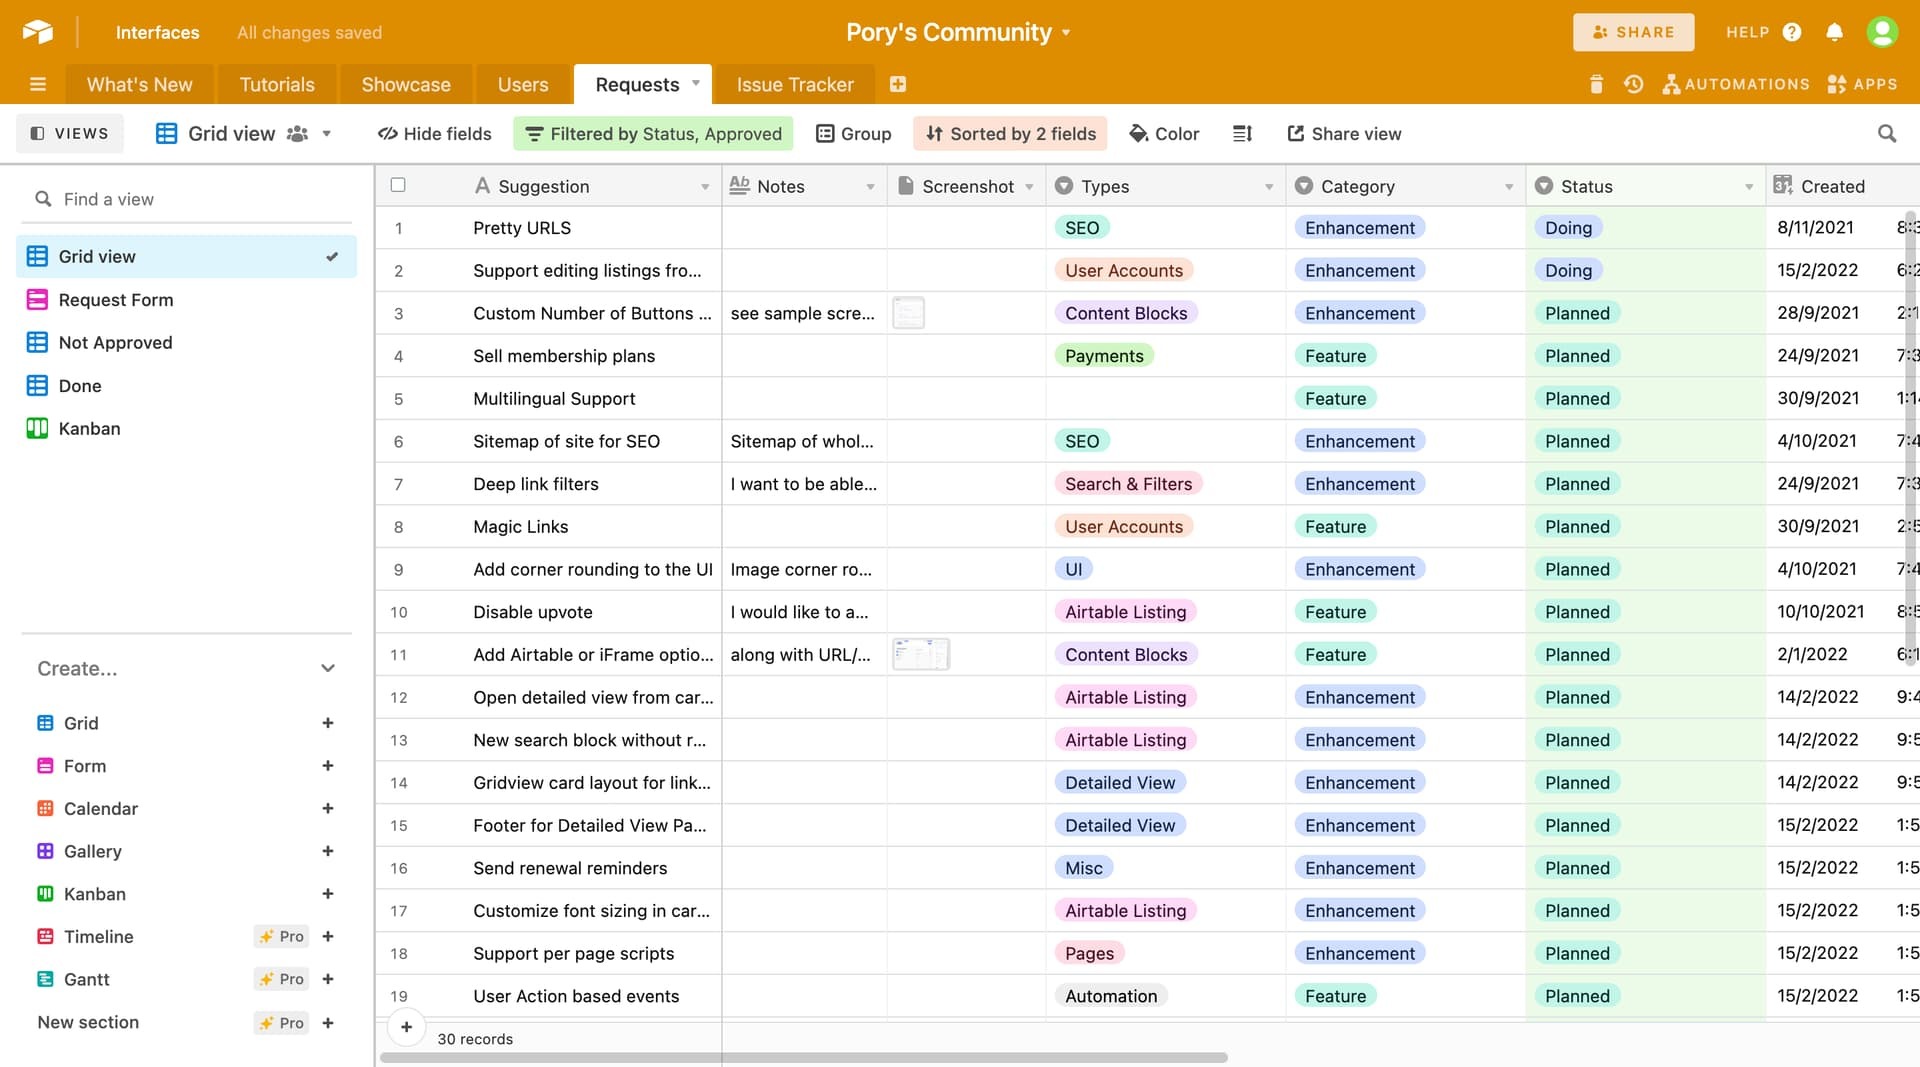This screenshot has width=1920, height=1067.
Task: Open Category column menu arrow
Action: click(1509, 187)
